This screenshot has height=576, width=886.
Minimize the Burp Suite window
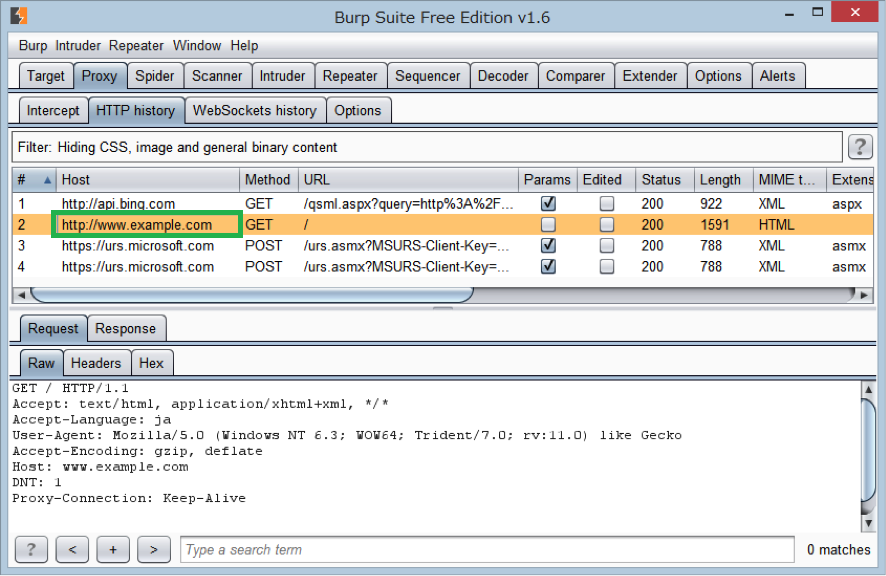(789, 14)
